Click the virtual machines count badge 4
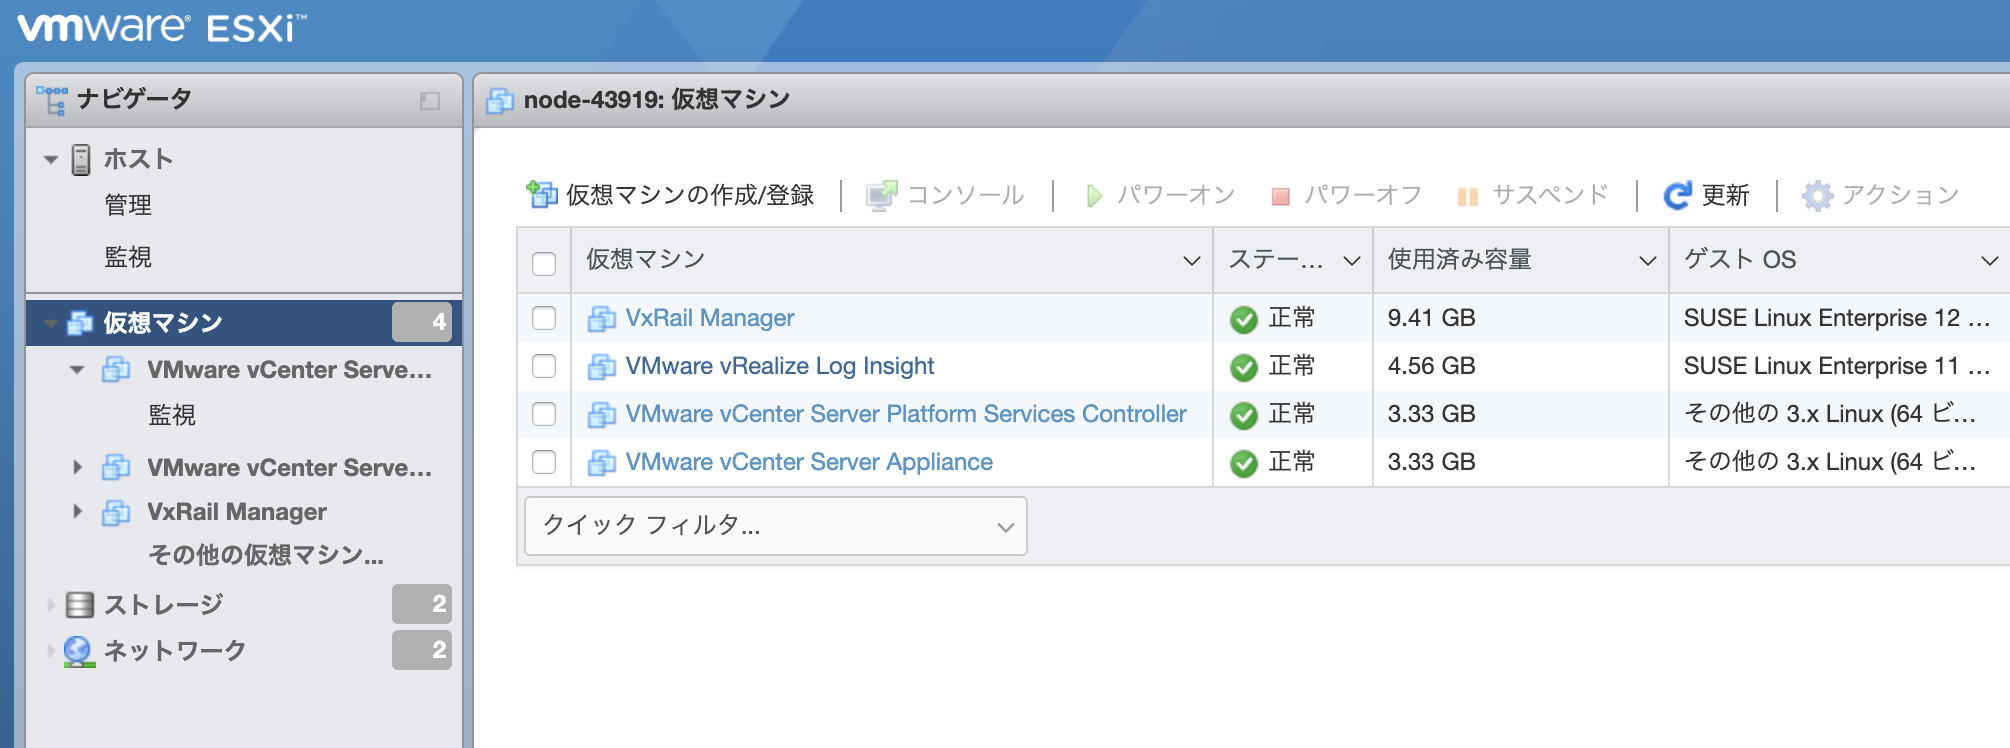This screenshot has height=748, width=2010. [422, 322]
